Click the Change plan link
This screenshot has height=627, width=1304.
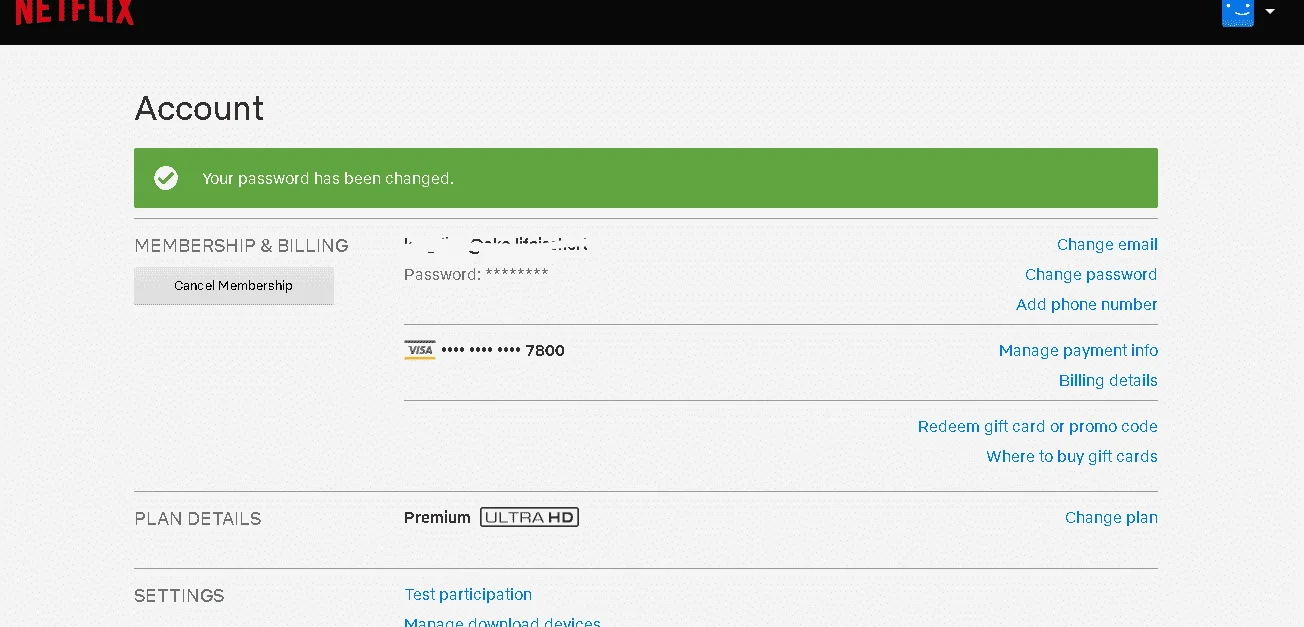(x=1111, y=517)
